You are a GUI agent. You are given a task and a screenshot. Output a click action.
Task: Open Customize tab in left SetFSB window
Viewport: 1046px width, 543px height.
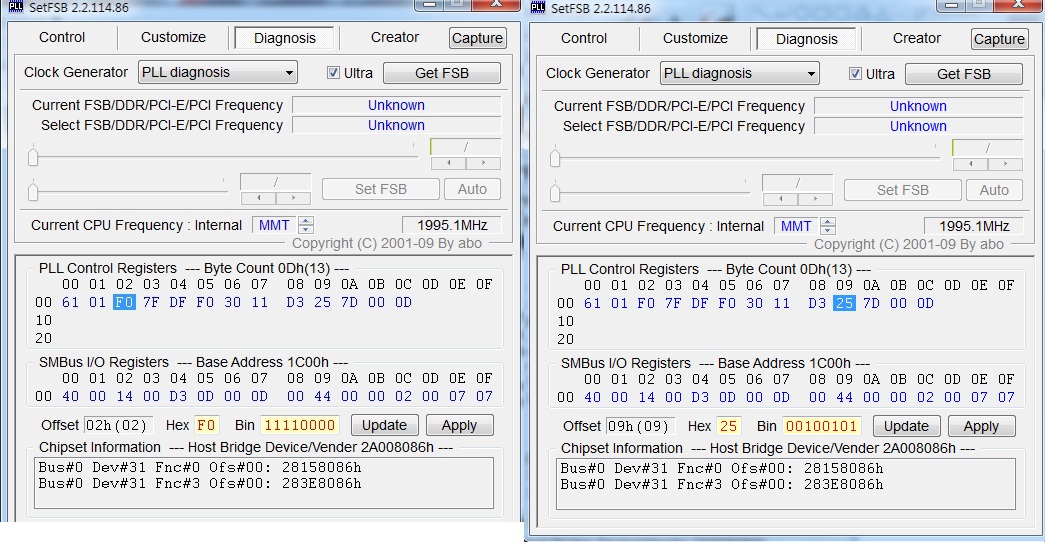tap(173, 37)
